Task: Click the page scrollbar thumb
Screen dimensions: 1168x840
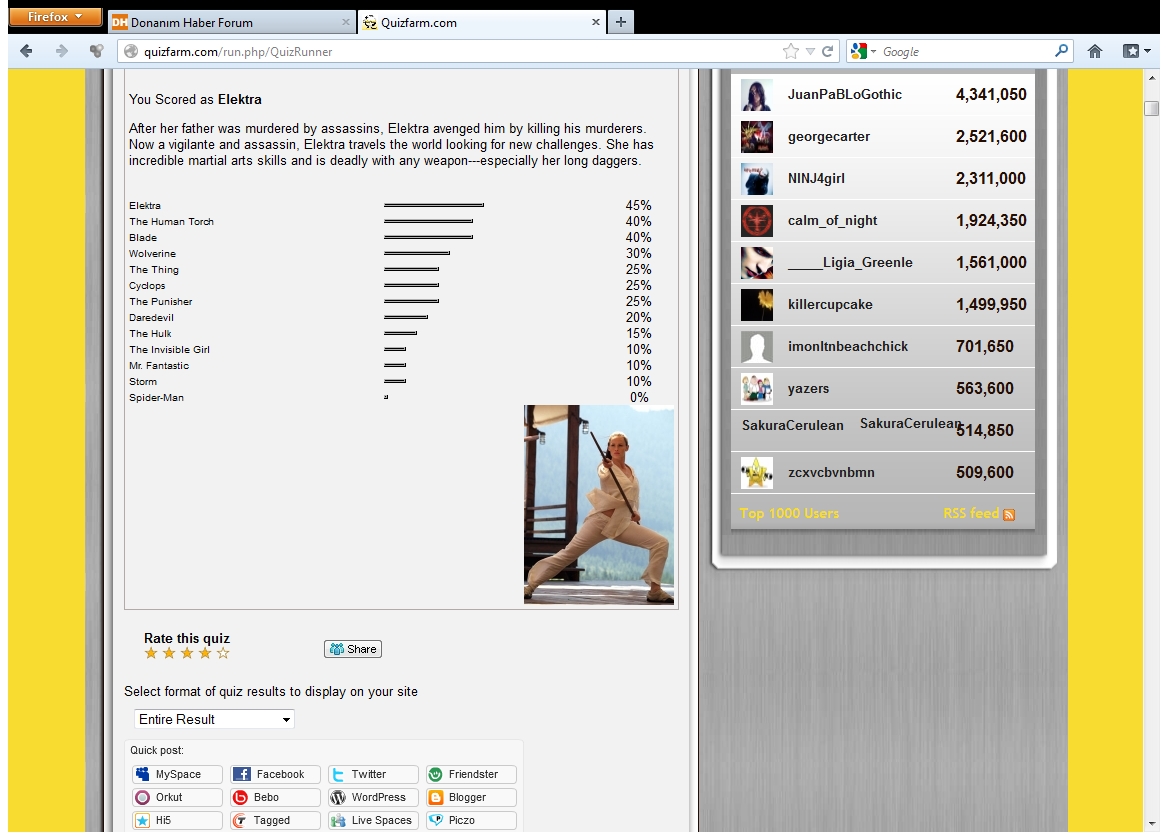Action: pyautogui.click(x=1151, y=108)
